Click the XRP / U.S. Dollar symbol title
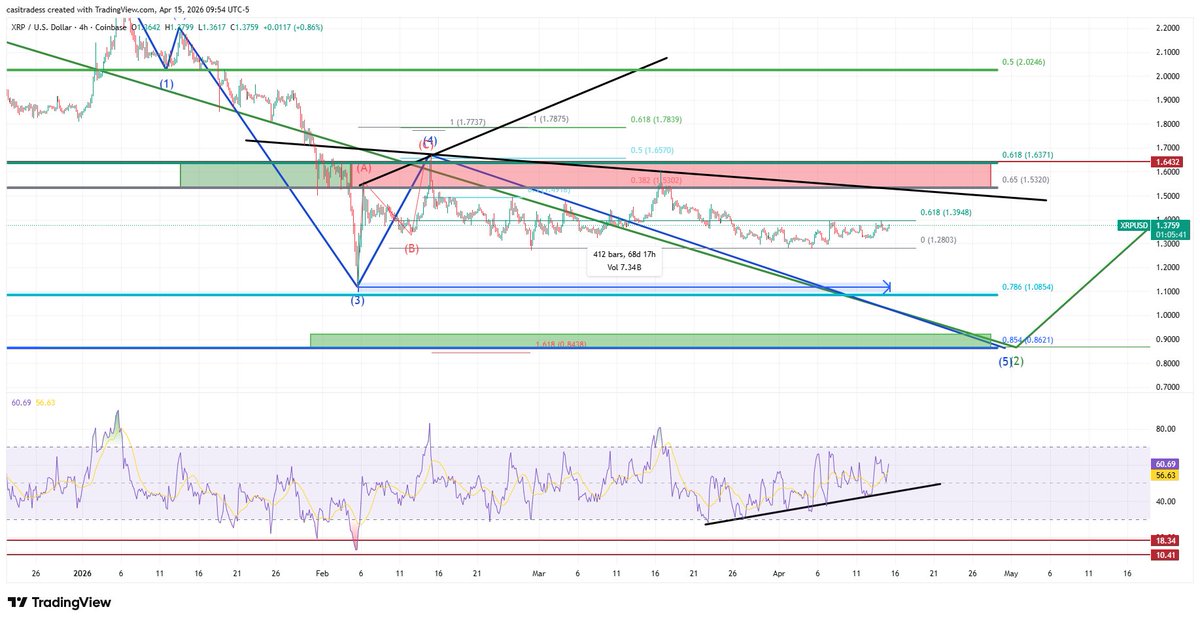1200x622 pixels. click(x=39, y=27)
